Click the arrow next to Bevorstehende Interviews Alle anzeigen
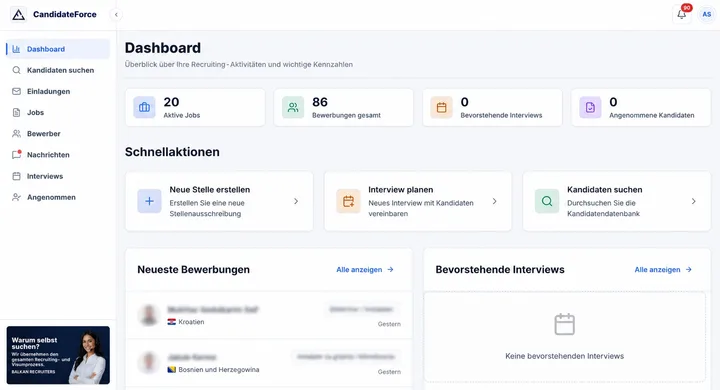The image size is (720, 390). tap(689, 270)
